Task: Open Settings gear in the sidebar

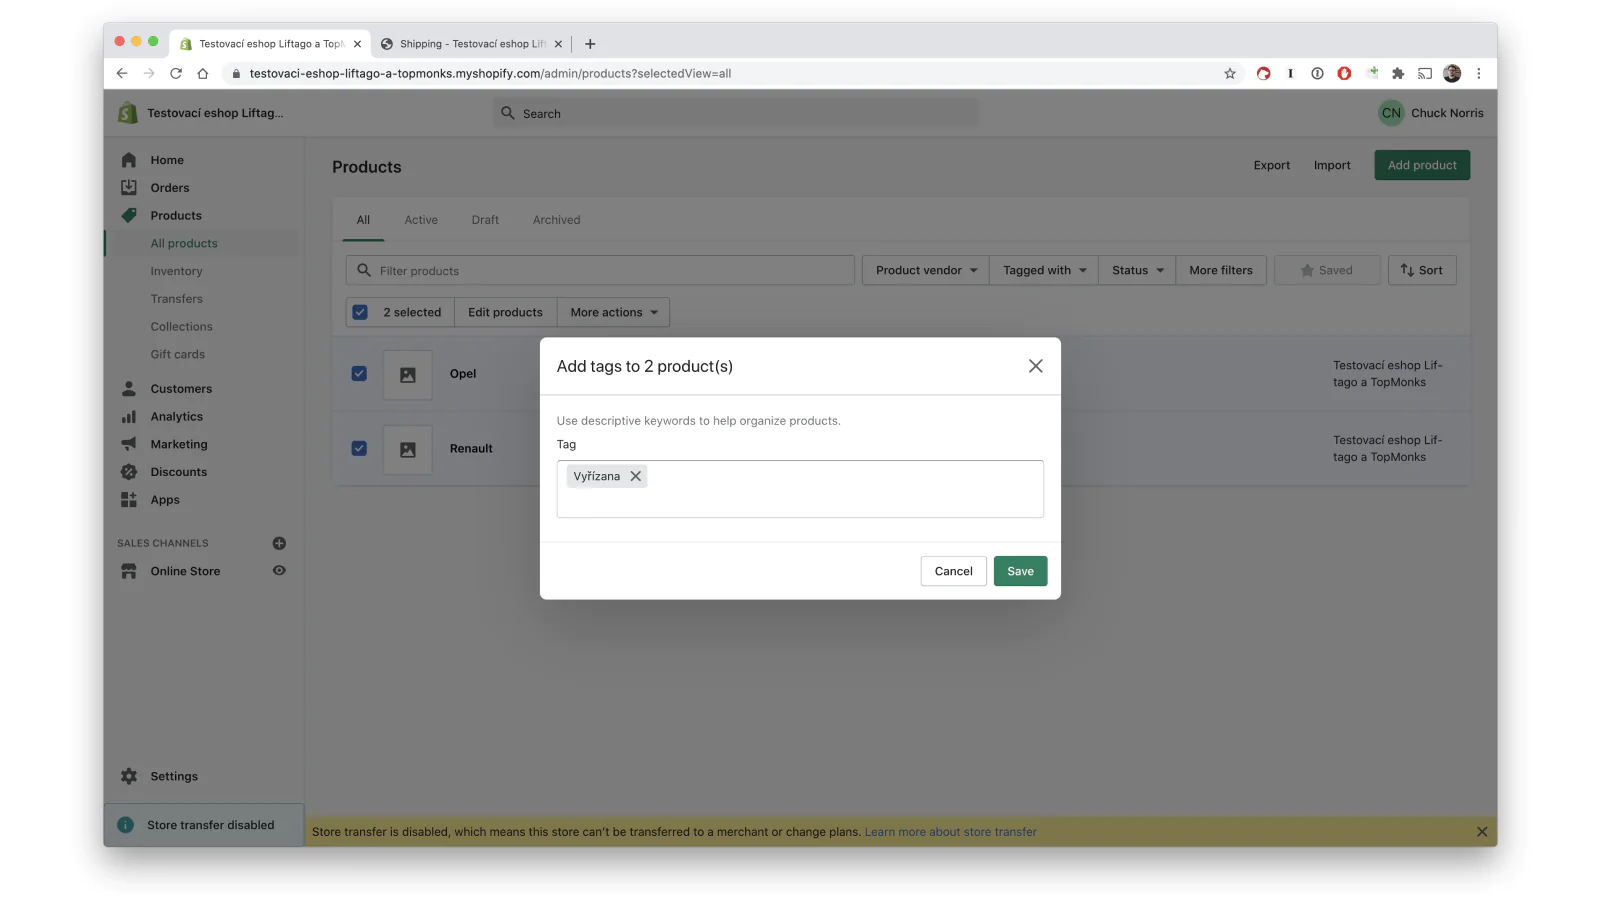Action: coord(129,776)
